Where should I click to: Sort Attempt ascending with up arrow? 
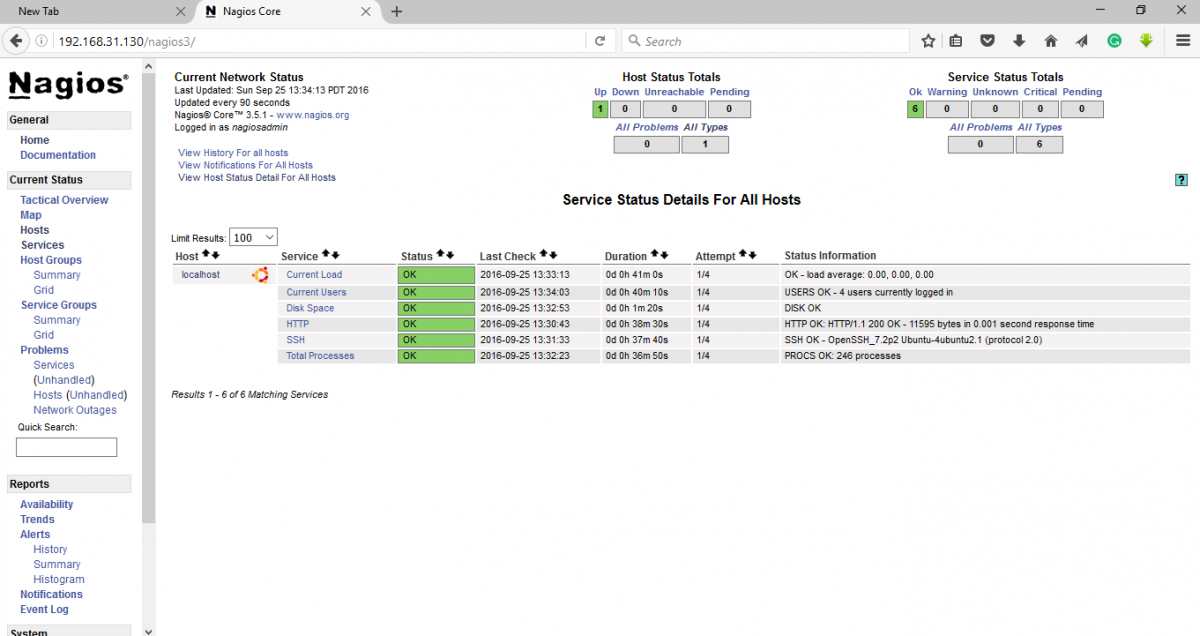pos(744,255)
